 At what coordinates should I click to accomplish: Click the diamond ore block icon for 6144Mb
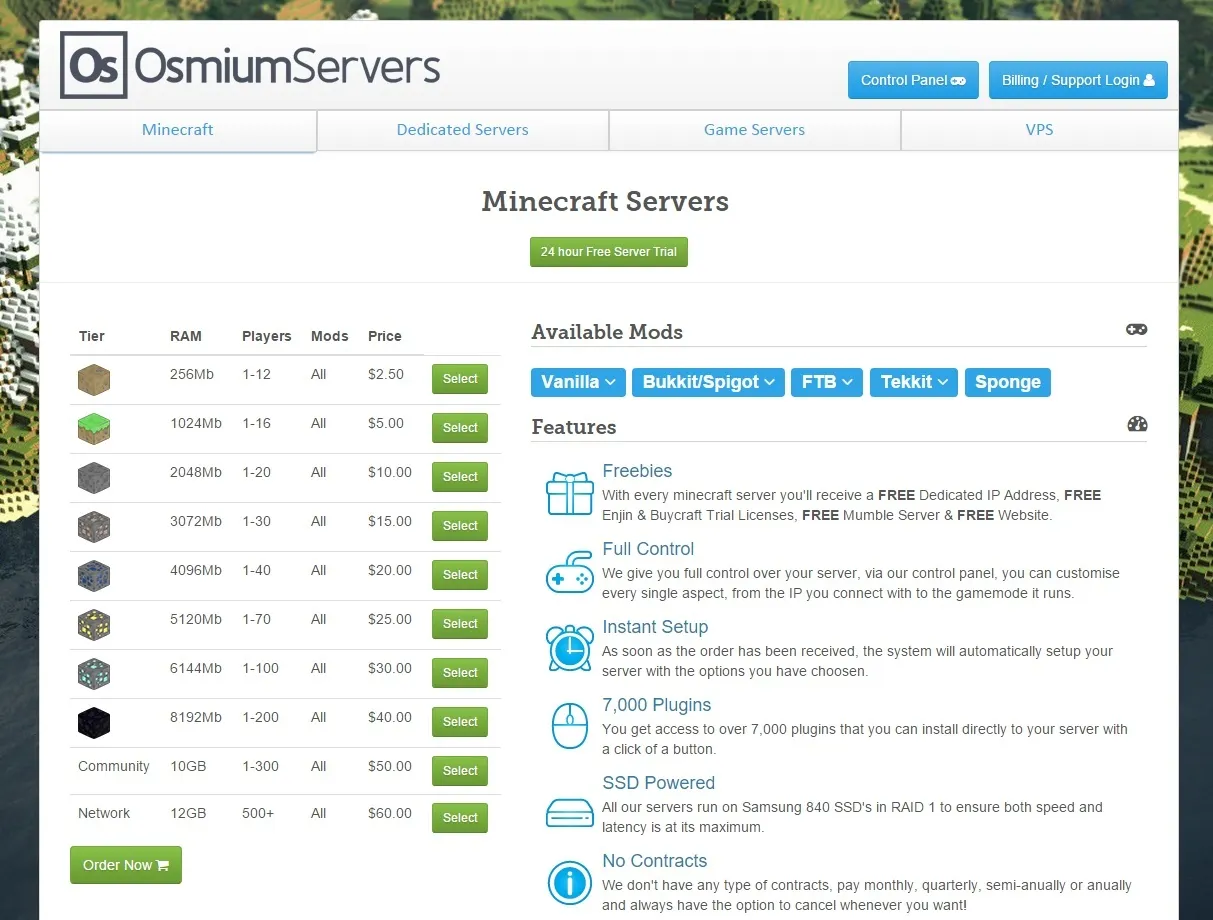(94, 674)
